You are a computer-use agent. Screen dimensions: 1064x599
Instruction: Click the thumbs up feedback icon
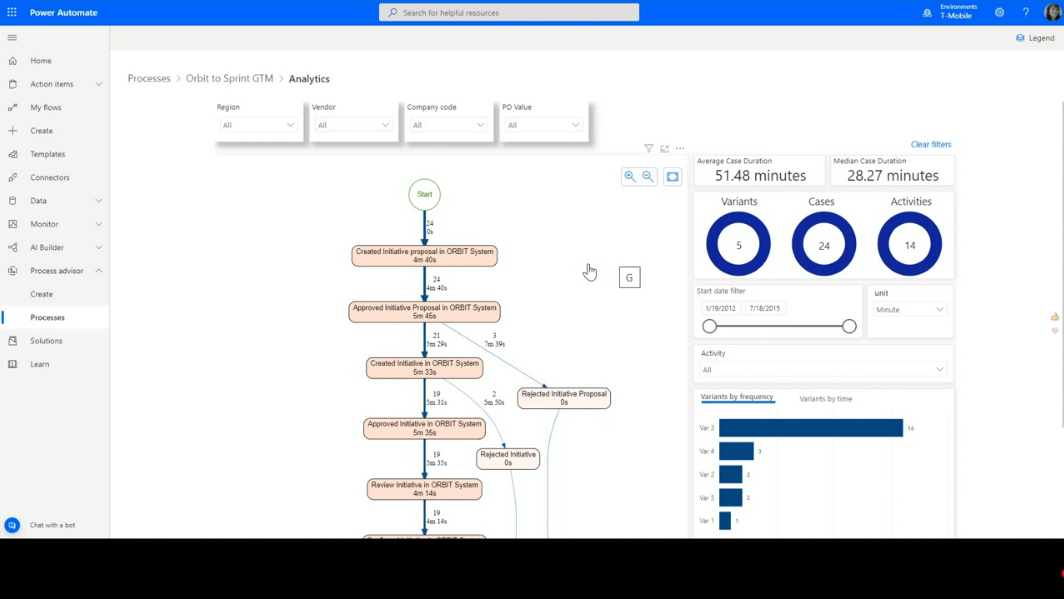pos(1054,317)
